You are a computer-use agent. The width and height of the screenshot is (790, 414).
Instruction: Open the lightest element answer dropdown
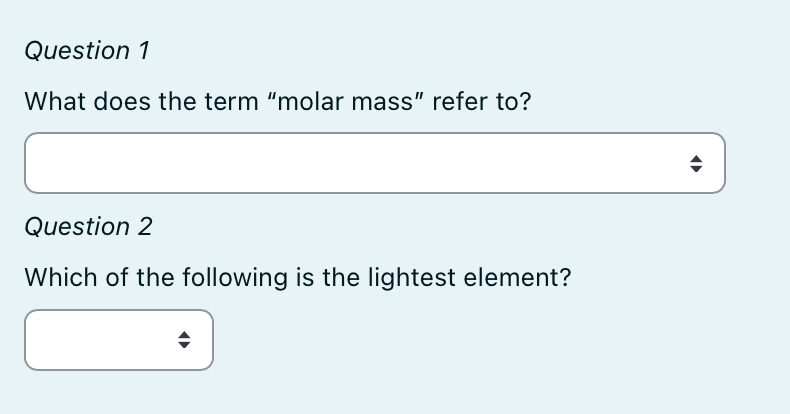pyautogui.click(x=119, y=340)
